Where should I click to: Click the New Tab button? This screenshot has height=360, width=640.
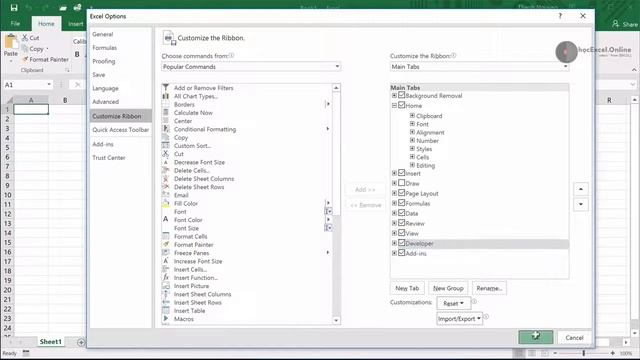(407, 288)
